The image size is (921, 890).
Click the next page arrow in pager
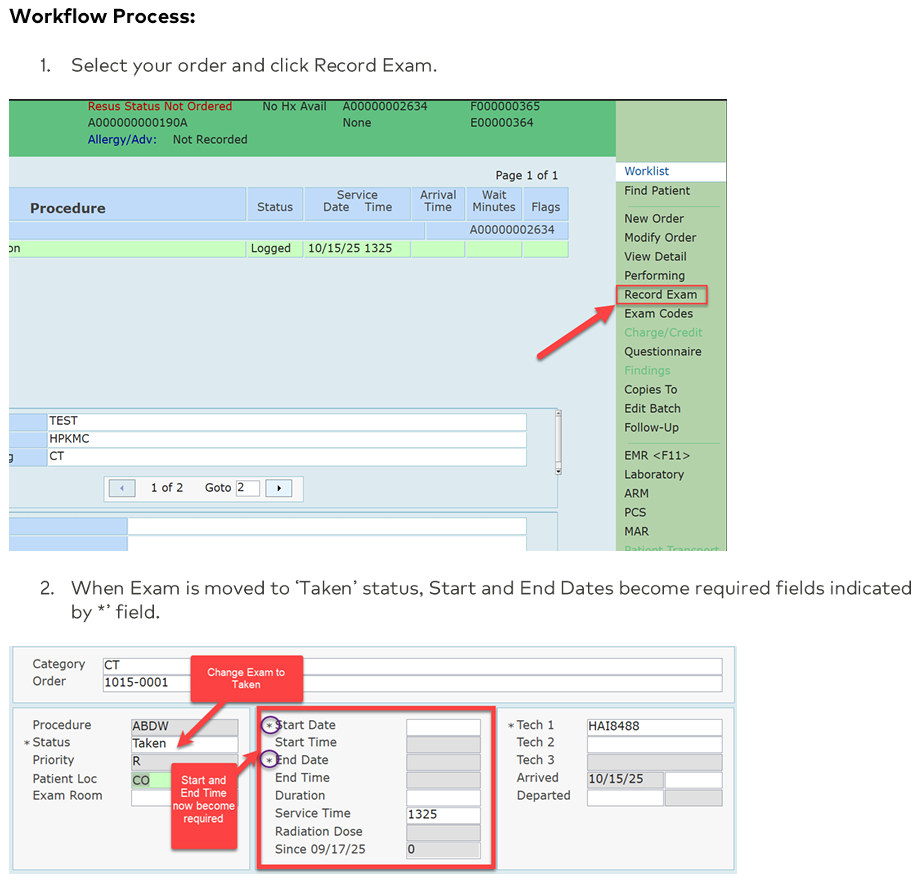pos(278,488)
